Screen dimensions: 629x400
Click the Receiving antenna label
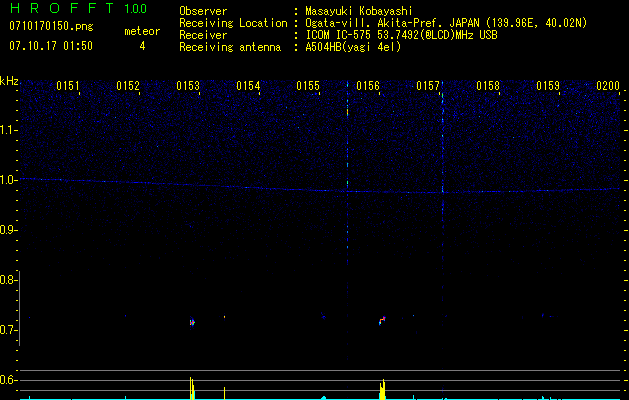[x=230, y=47]
